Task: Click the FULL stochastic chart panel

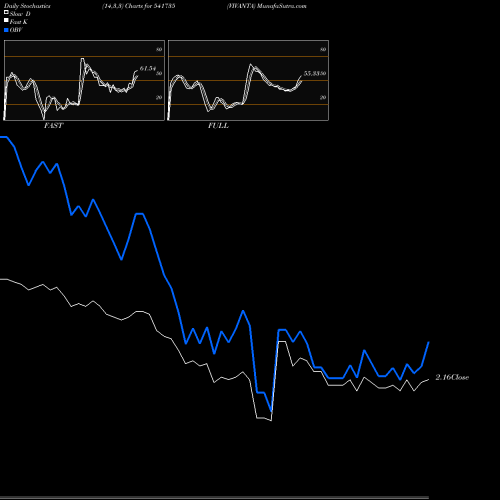Action: (x=248, y=80)
